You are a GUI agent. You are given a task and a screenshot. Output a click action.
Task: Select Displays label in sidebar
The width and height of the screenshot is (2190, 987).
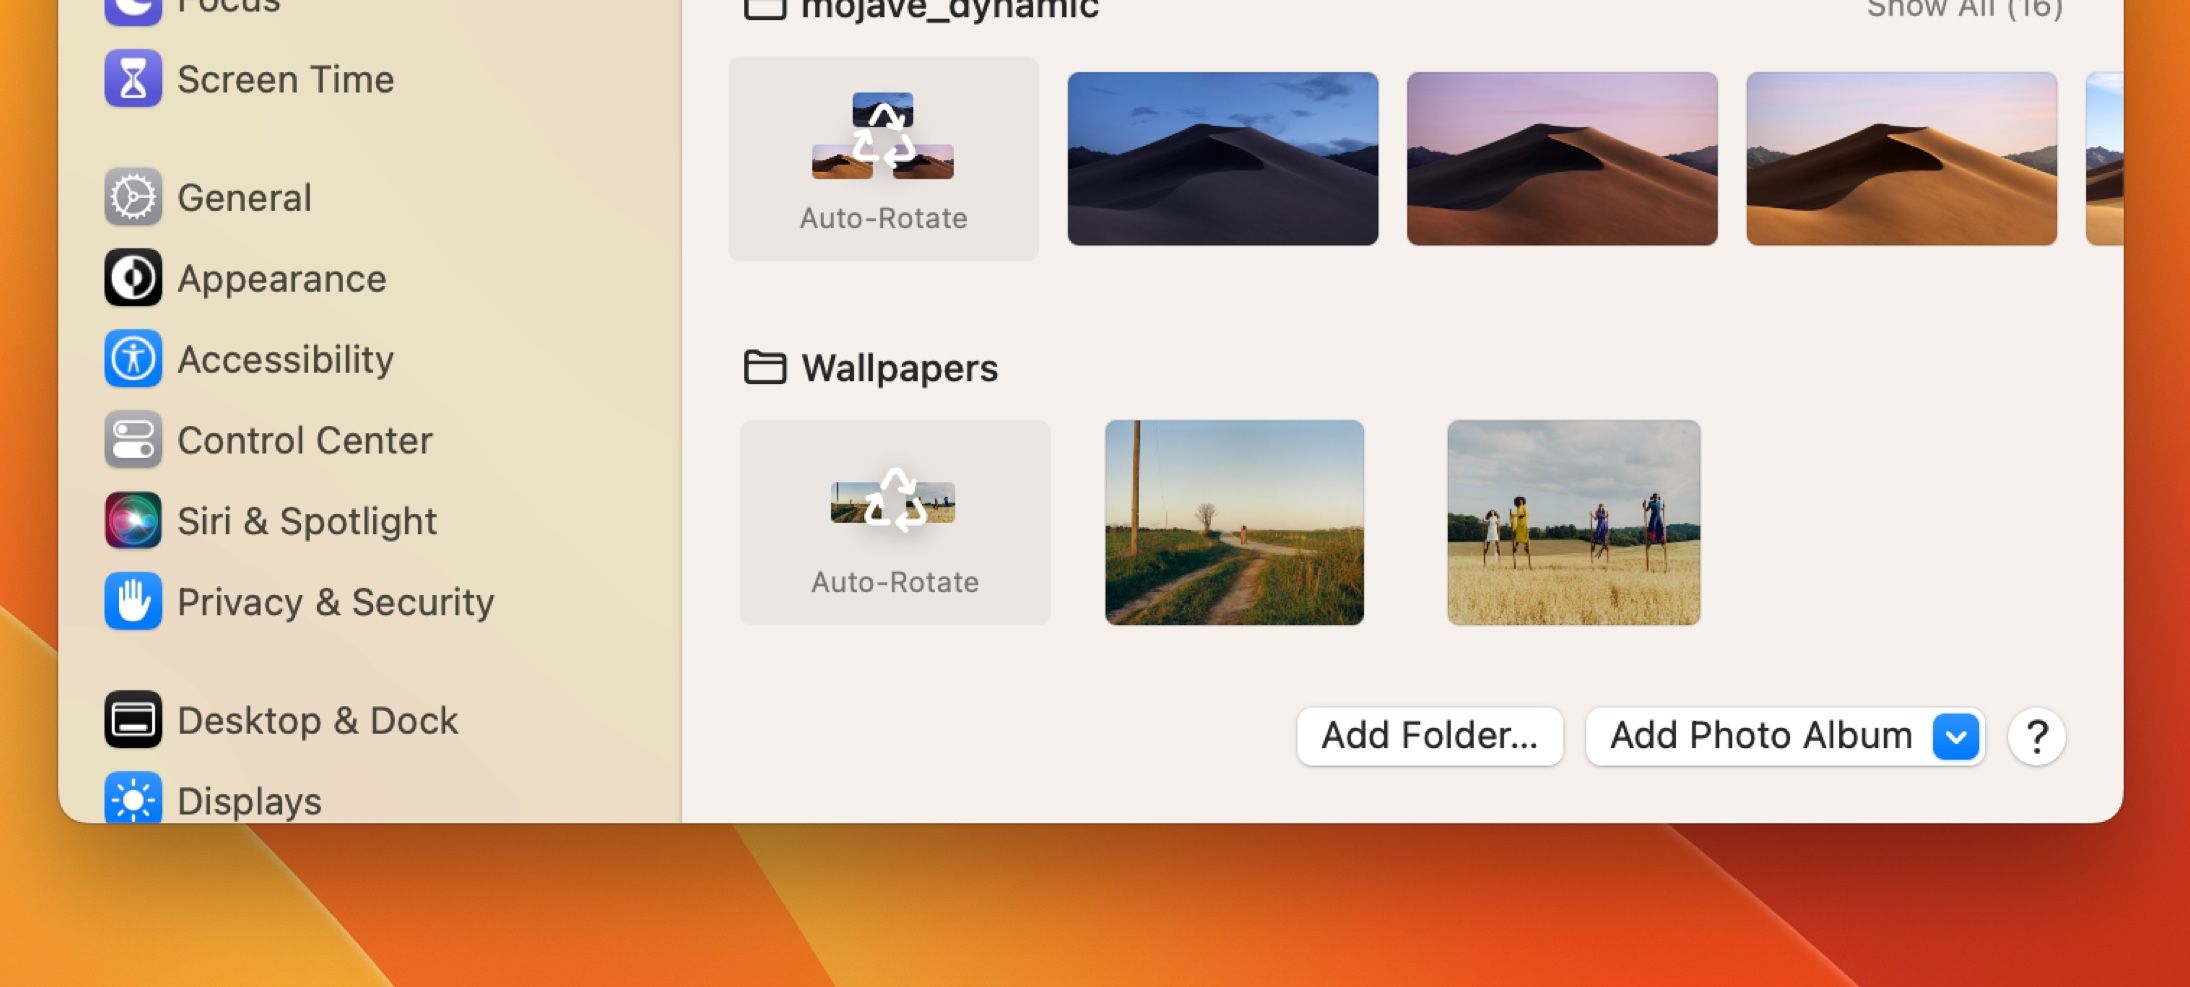pyautogui.click(x=250, y=801)
